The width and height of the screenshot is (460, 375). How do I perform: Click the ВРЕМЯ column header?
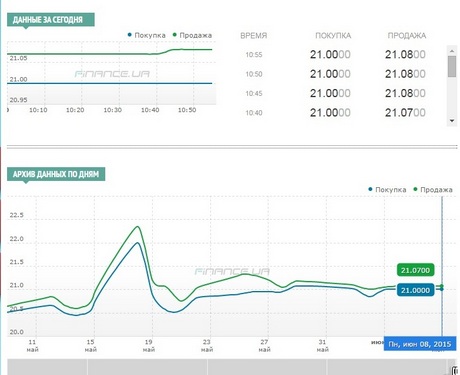(254, 36)
